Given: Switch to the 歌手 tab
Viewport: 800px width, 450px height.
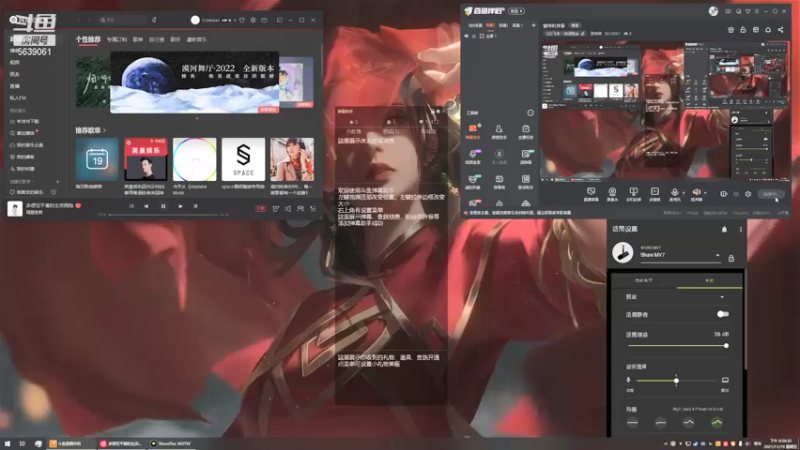Looking at the screenshot, I should (176, 39).
